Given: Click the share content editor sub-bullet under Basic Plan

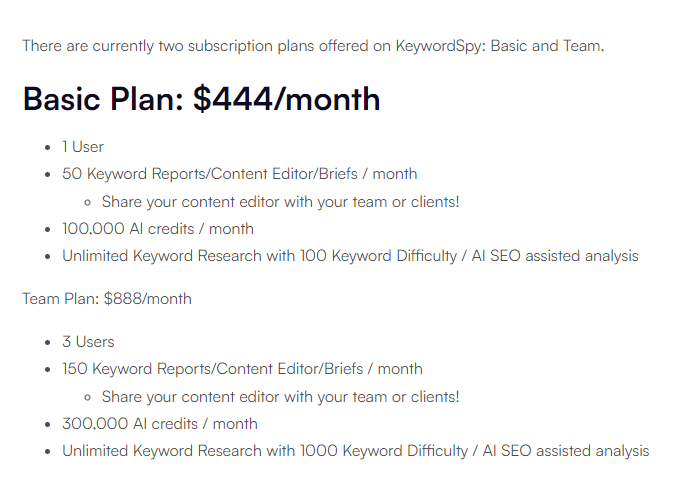Looking at the screenshot, I should (x=281, y=201).
